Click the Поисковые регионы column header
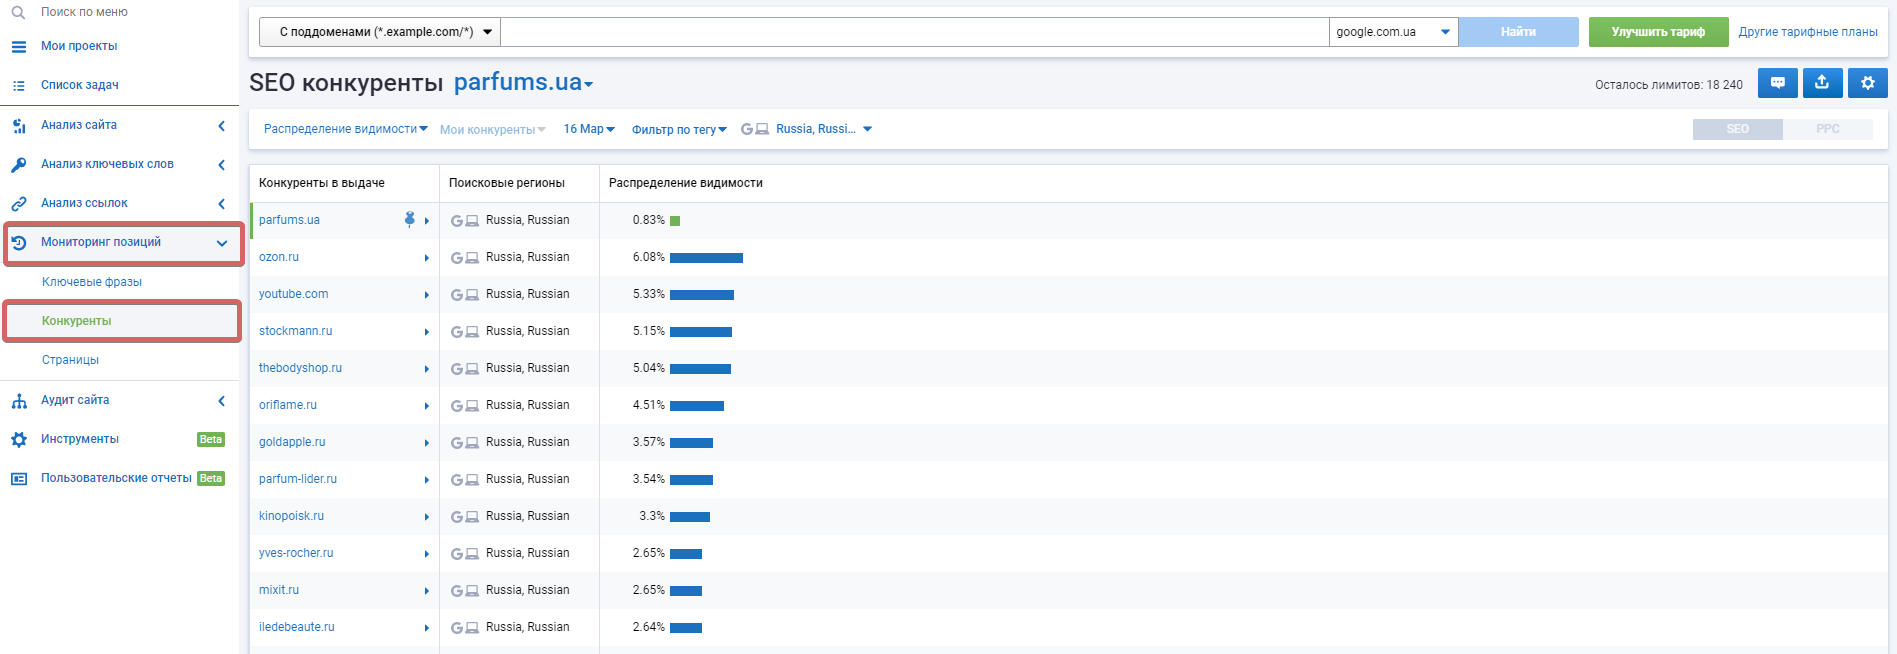The width and height of the screenshot is (1897, 654). pyautogui.click(x=507, y=183)
